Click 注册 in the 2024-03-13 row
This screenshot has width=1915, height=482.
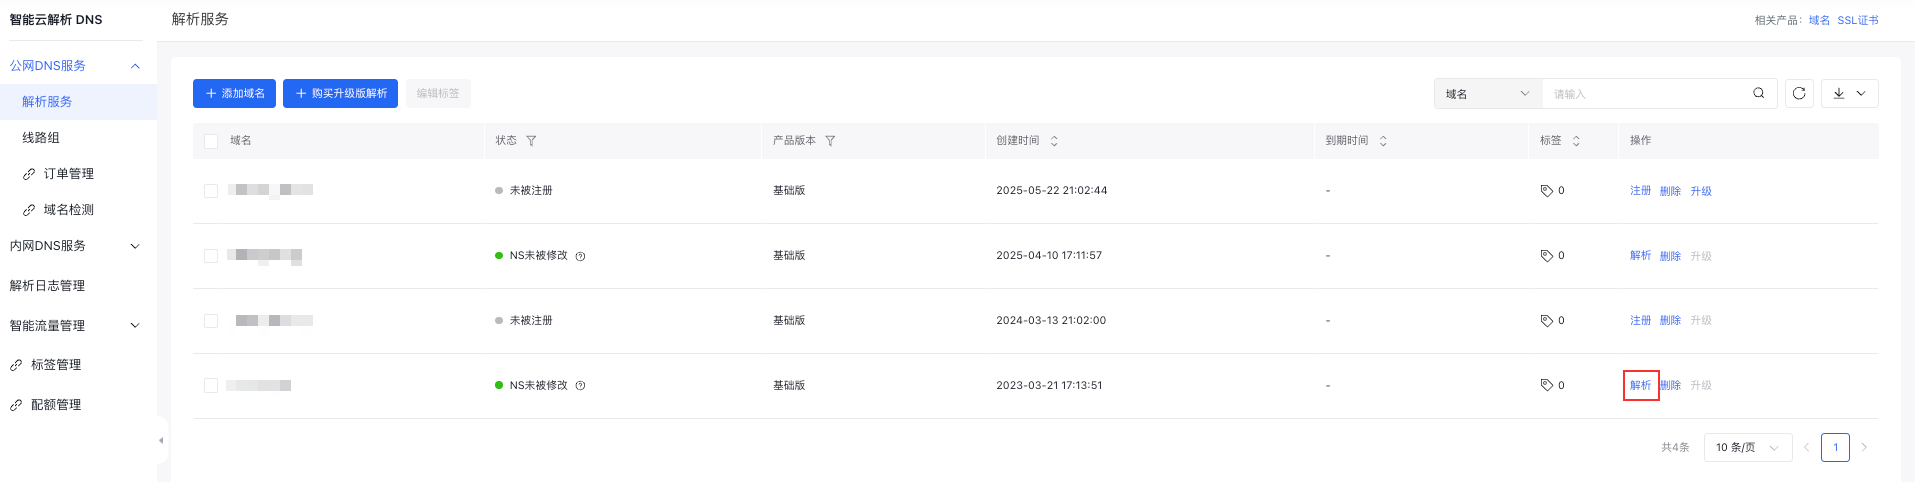click(1640, 321)
